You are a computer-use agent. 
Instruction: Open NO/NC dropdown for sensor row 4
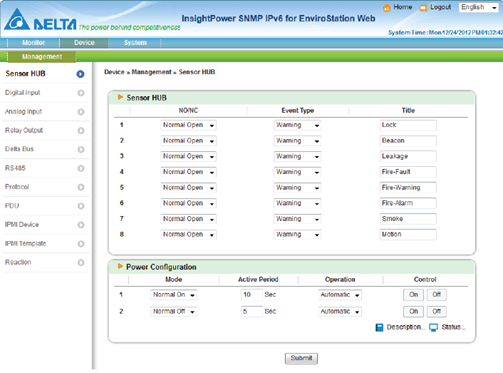tap(188, 172)
